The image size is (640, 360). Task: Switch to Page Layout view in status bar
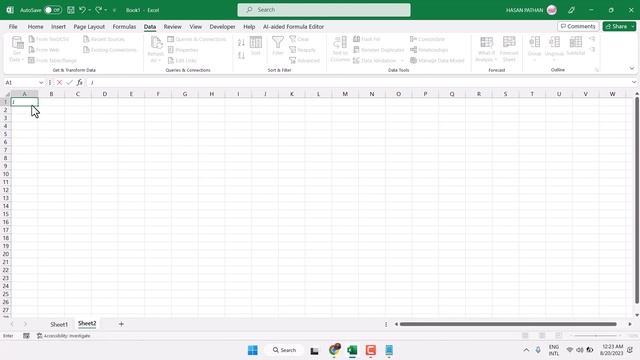542,336
